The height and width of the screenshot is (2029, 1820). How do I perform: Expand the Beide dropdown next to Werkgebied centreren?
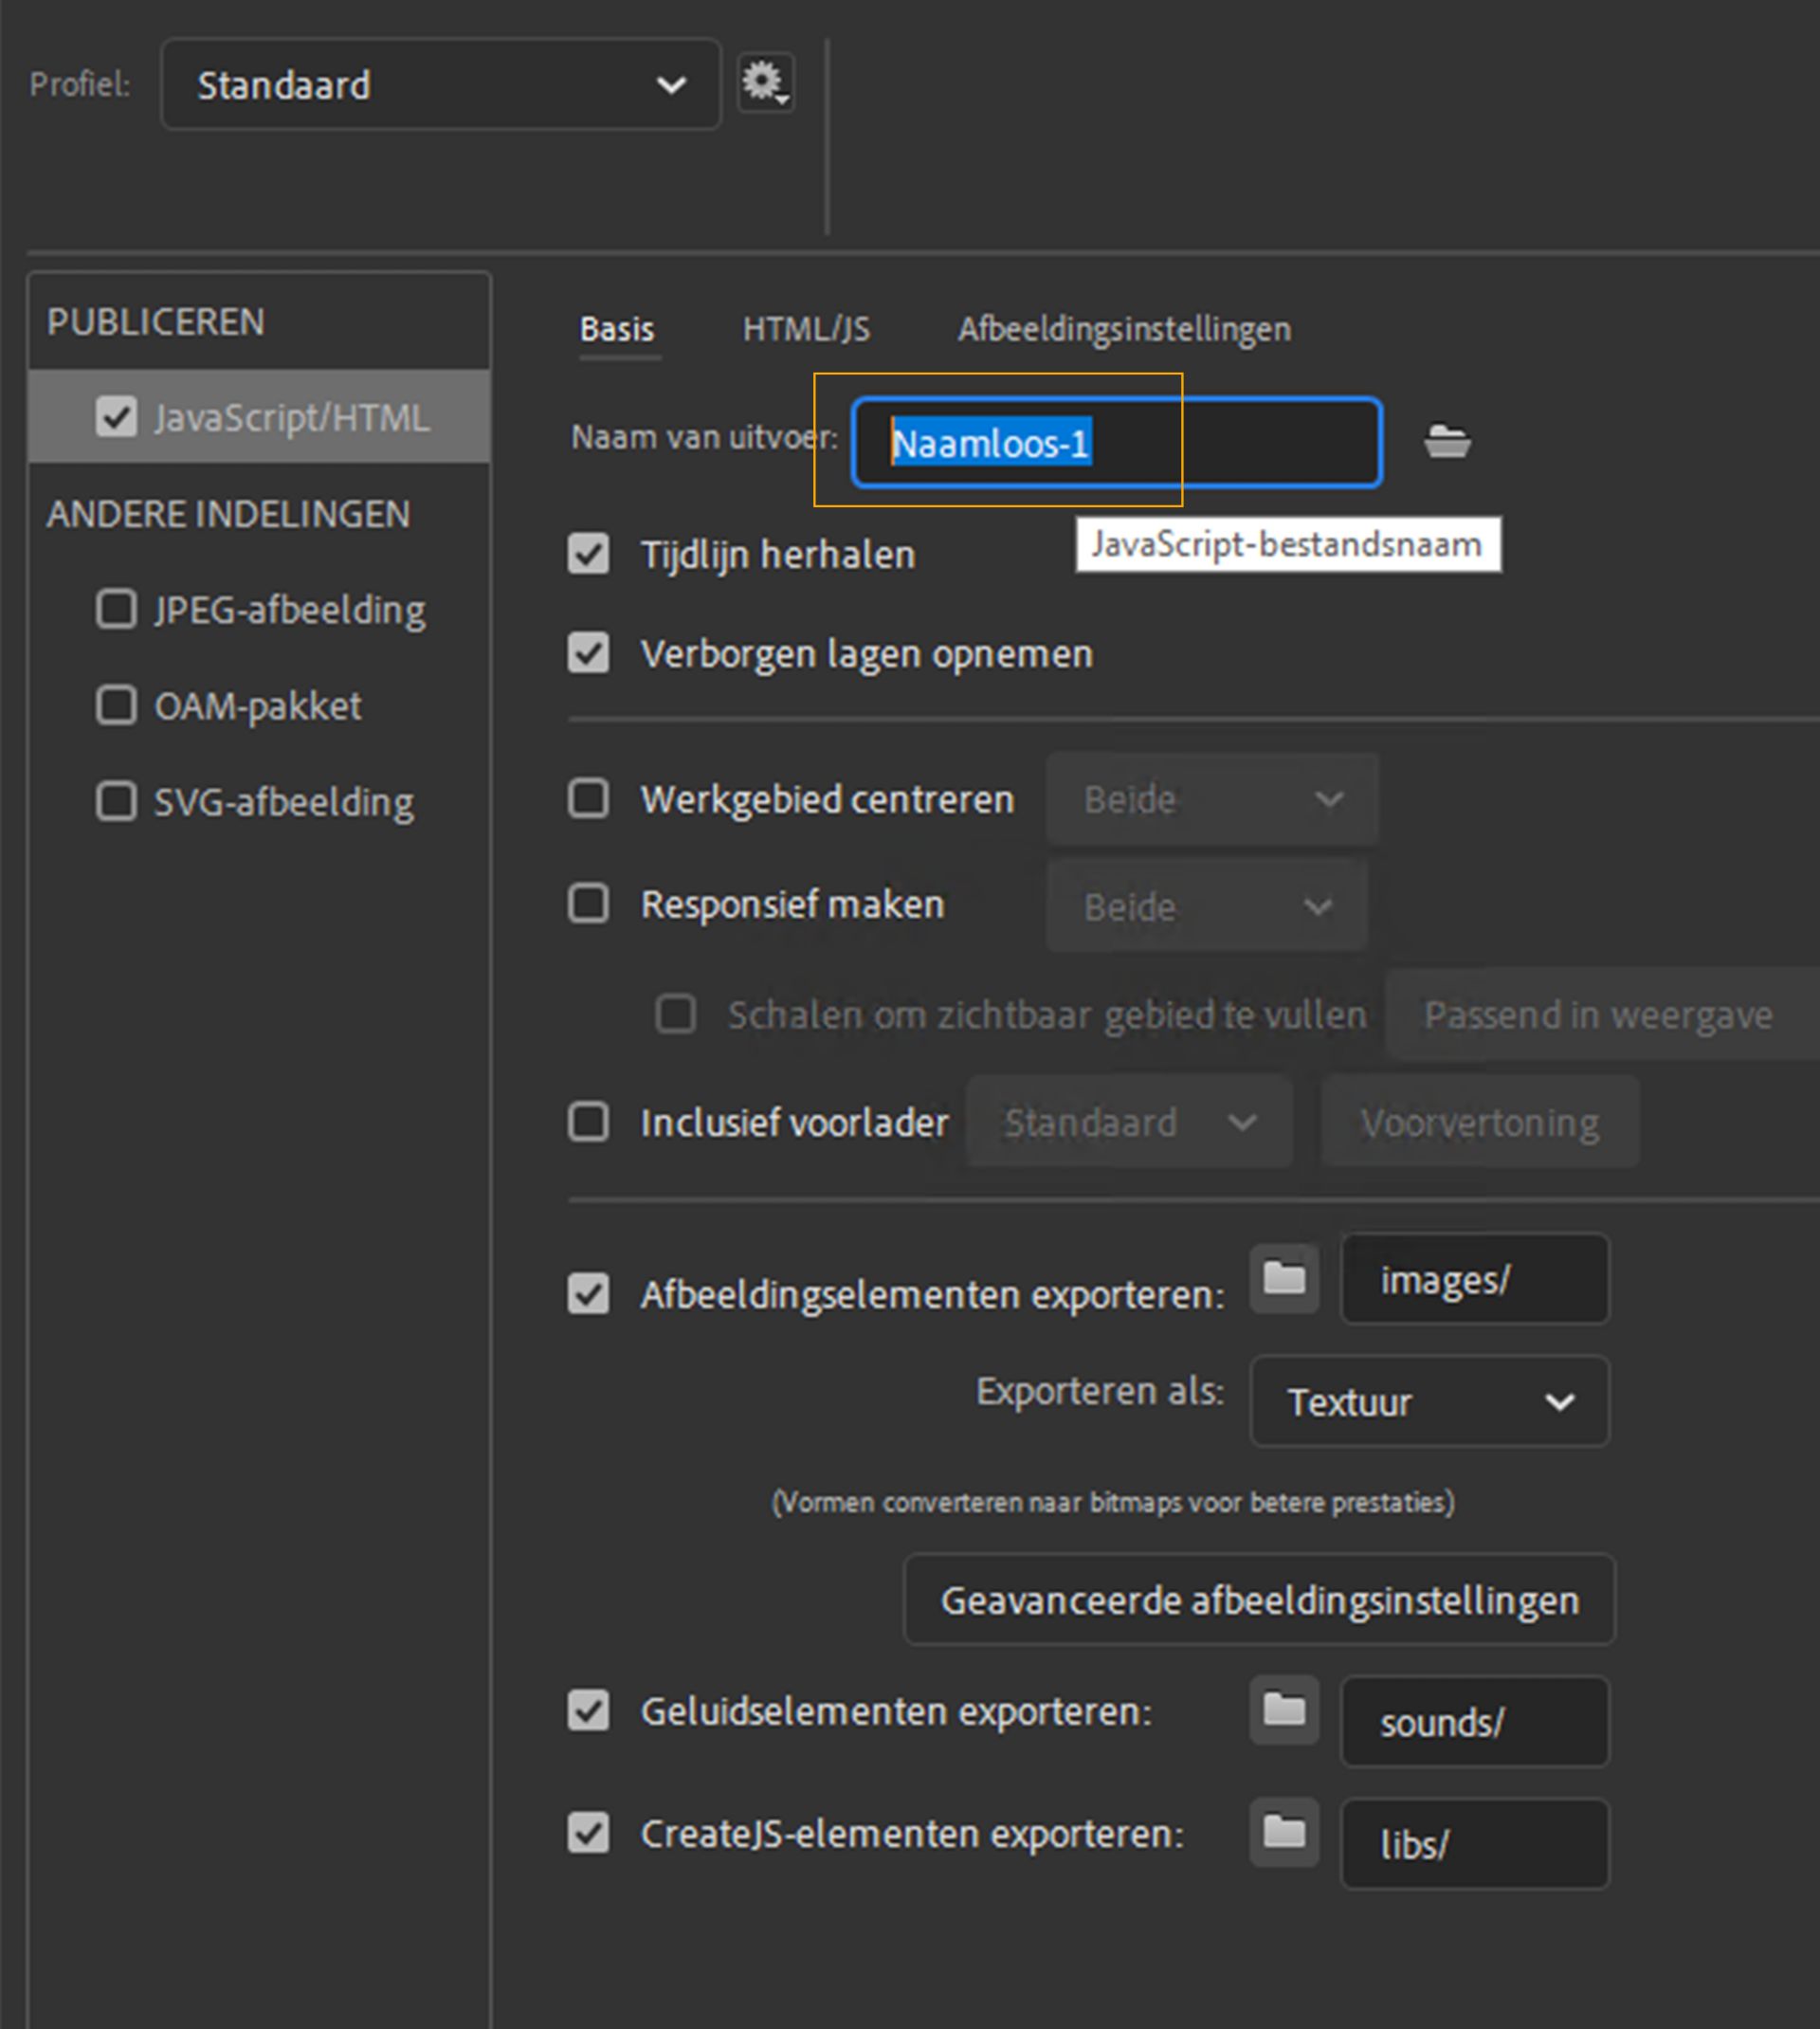[1212, 799]
